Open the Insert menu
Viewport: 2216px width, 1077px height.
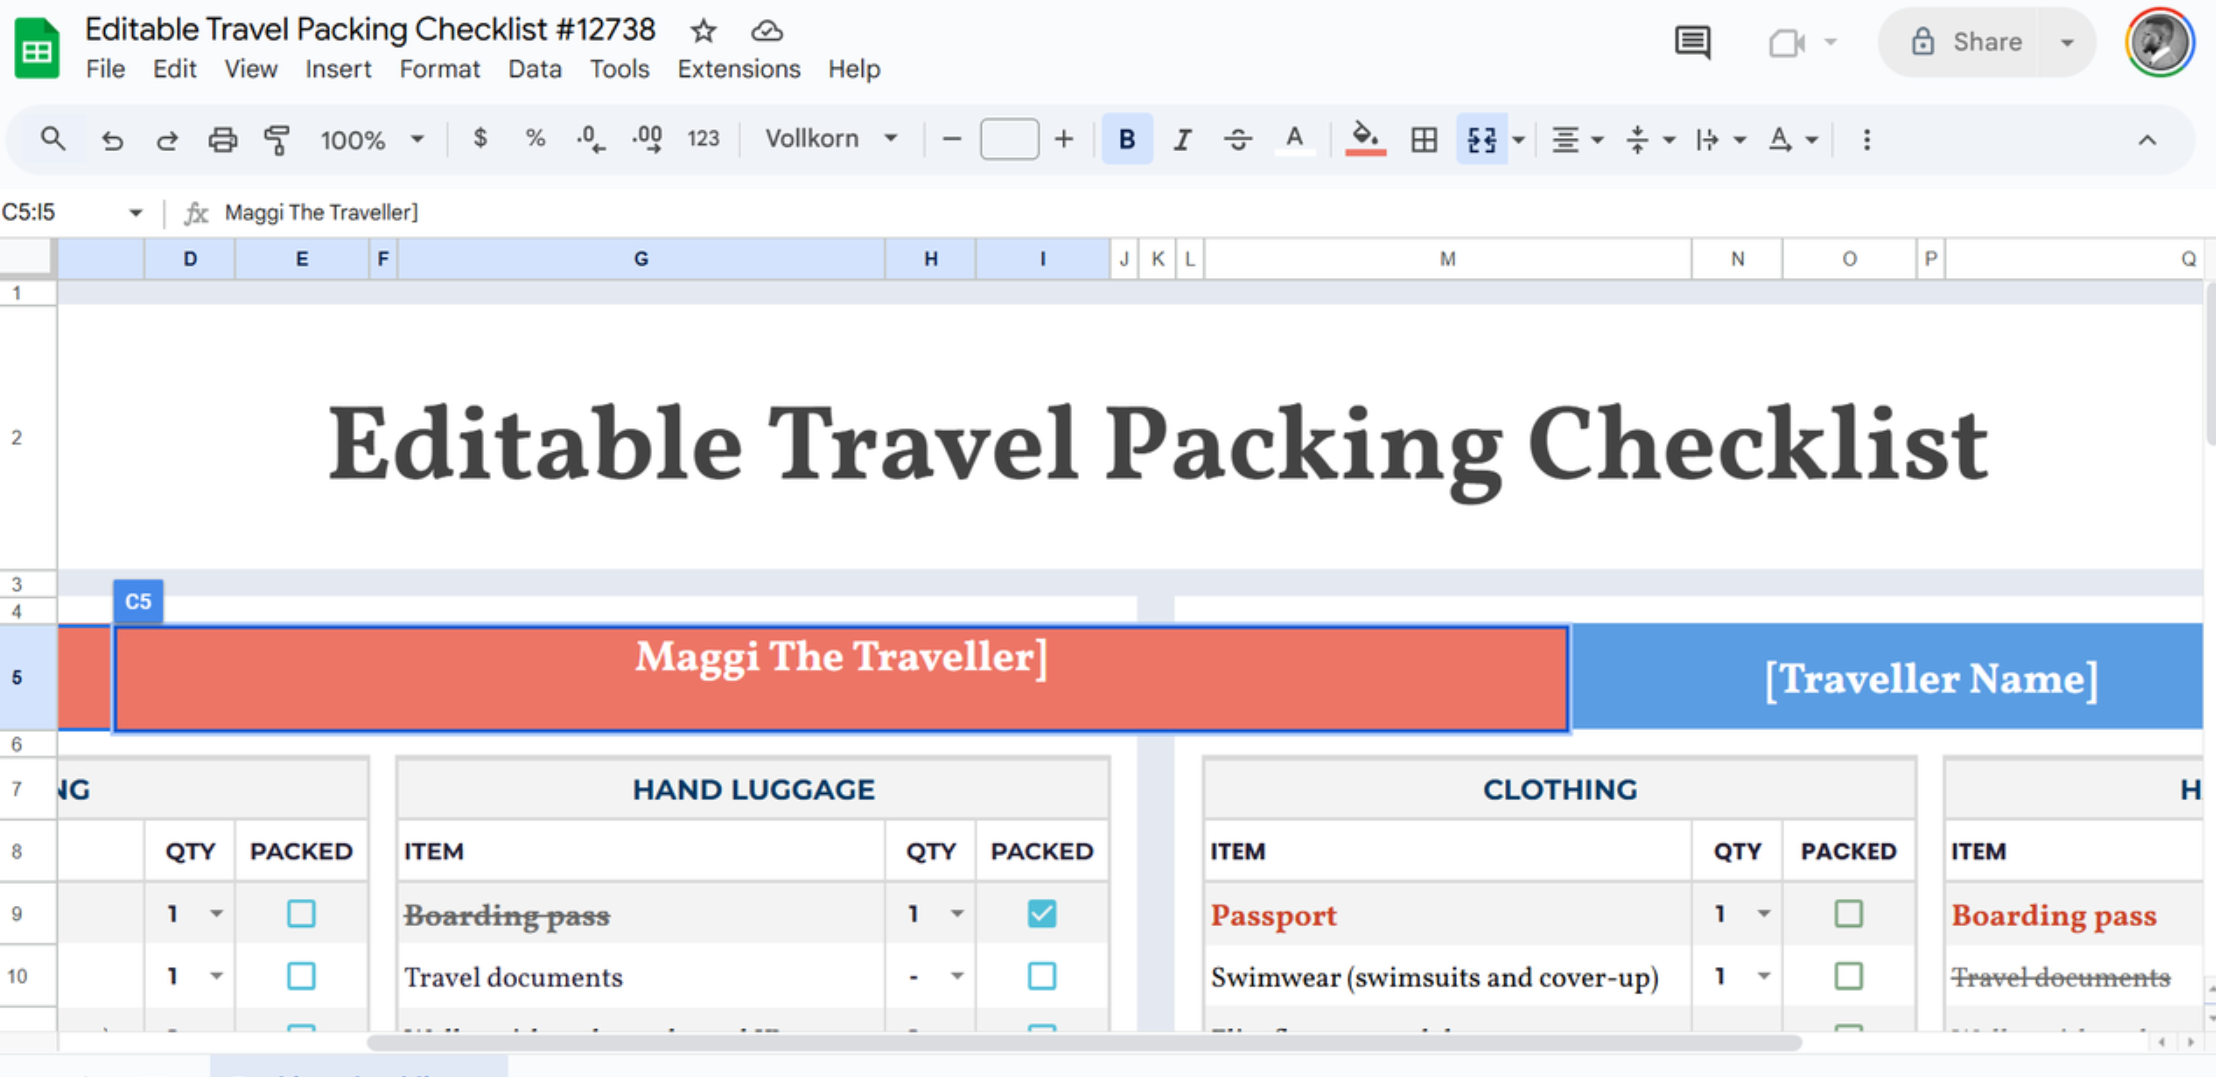coord(338,69)
